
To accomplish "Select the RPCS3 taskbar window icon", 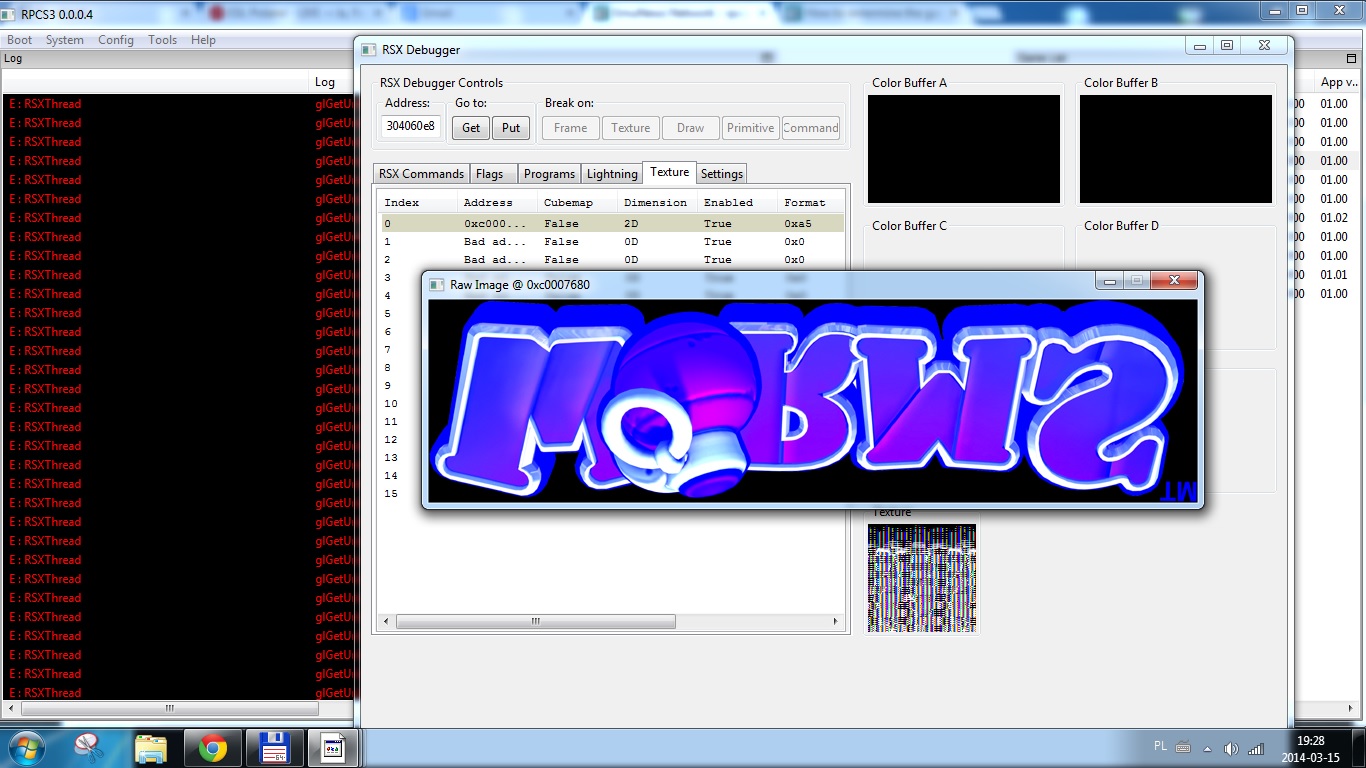I will coord(333,748).
